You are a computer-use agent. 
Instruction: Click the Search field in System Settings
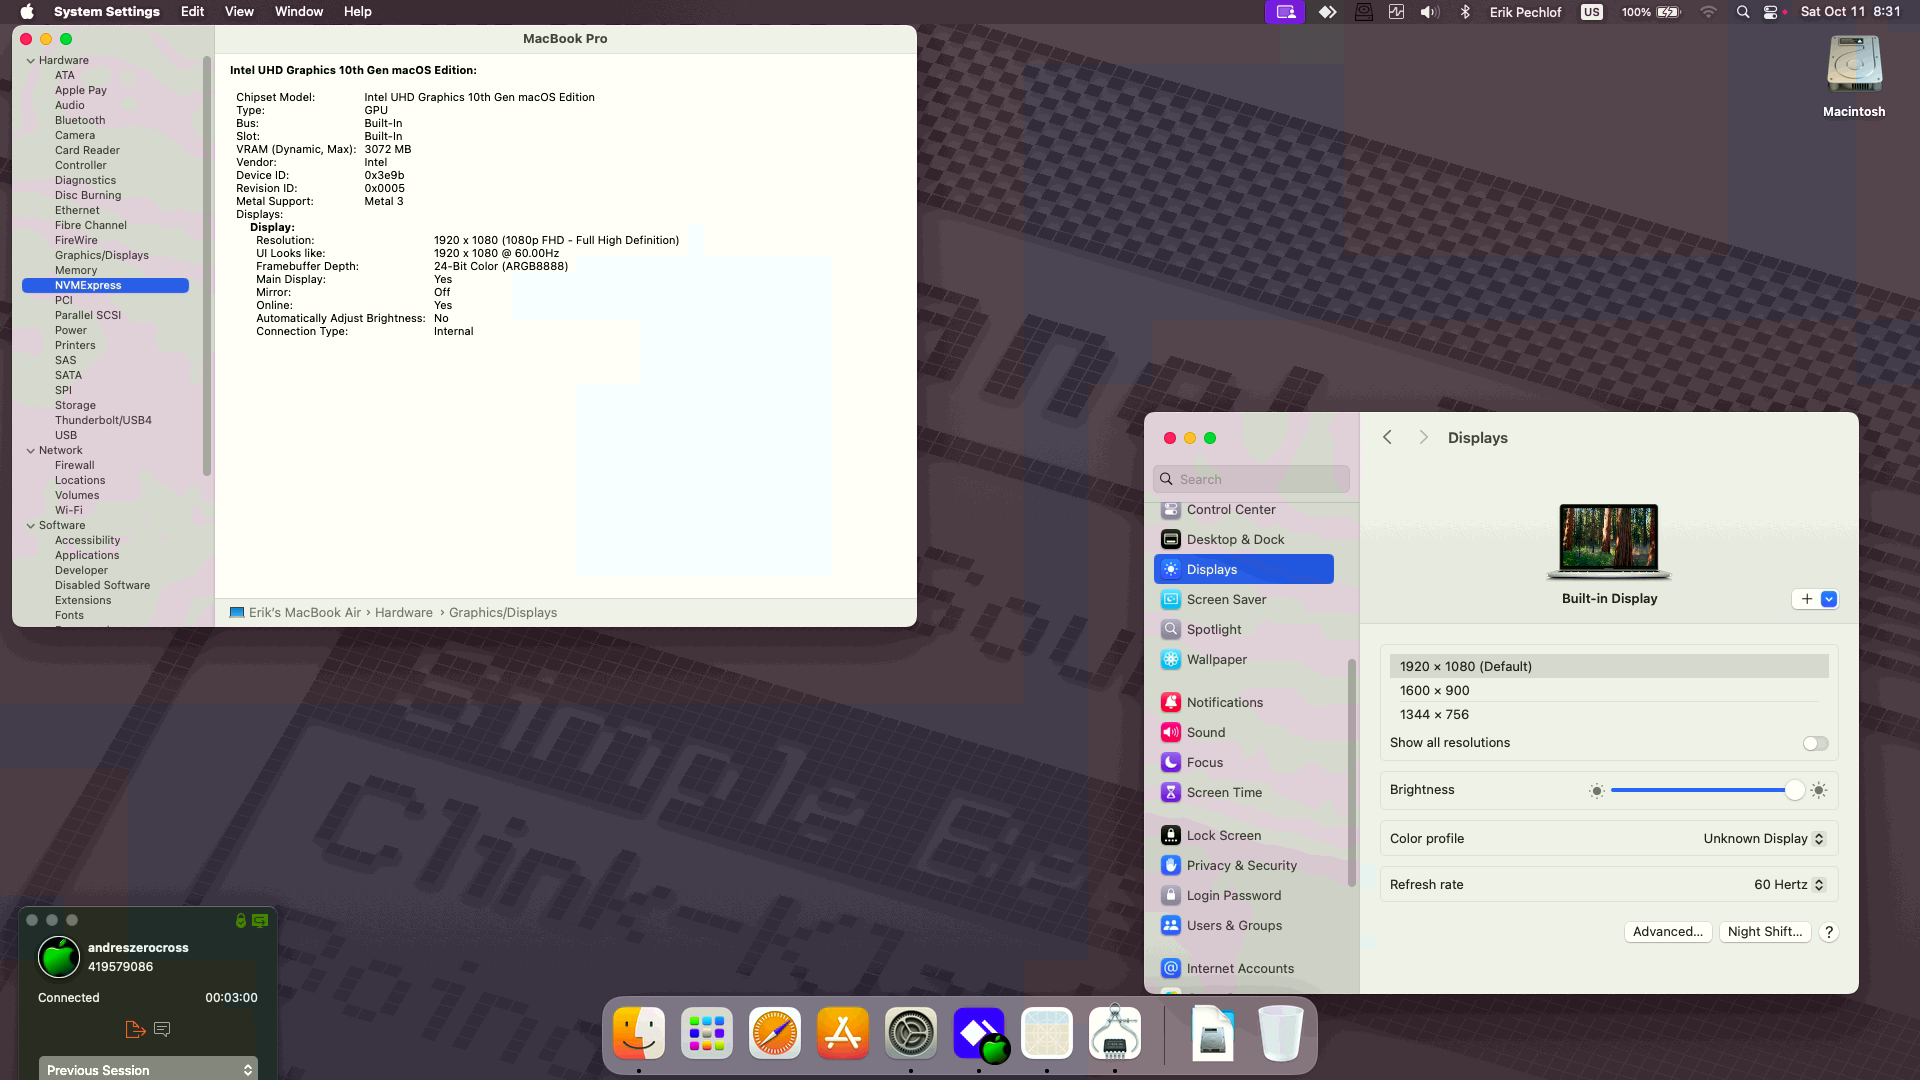tap(1251, 479)
